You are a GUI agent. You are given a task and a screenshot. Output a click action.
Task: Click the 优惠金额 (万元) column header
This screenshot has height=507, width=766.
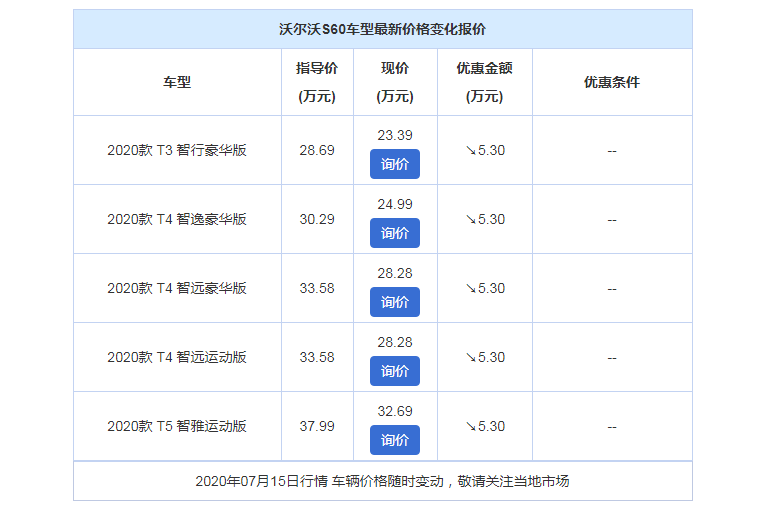pyautogui.click(x=484, y=82)
